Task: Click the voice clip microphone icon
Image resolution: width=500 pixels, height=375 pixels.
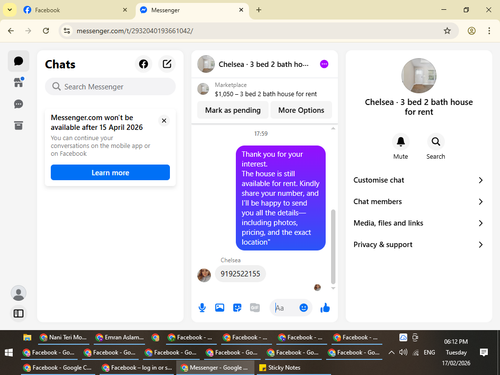Action: point(202,307)
